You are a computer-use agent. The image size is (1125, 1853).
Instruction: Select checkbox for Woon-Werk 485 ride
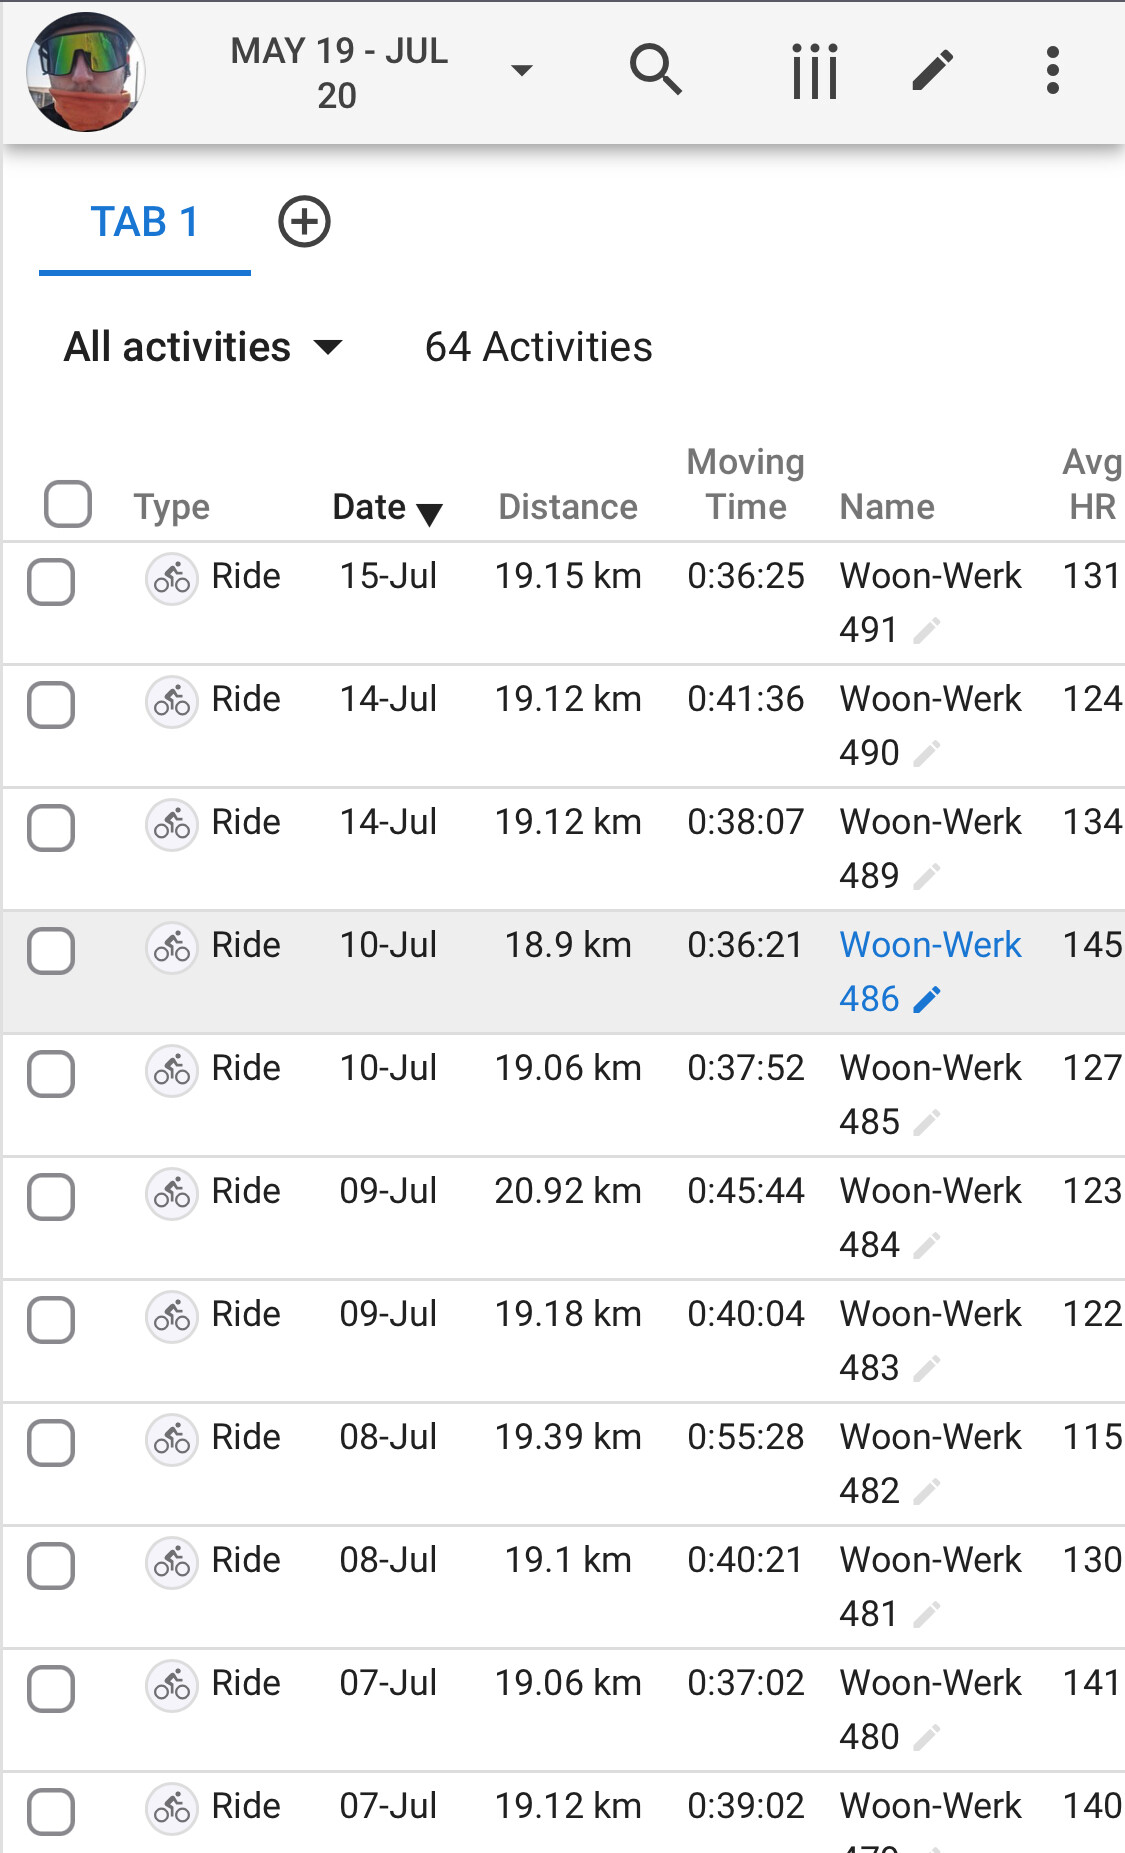(x=51, y=1074)
